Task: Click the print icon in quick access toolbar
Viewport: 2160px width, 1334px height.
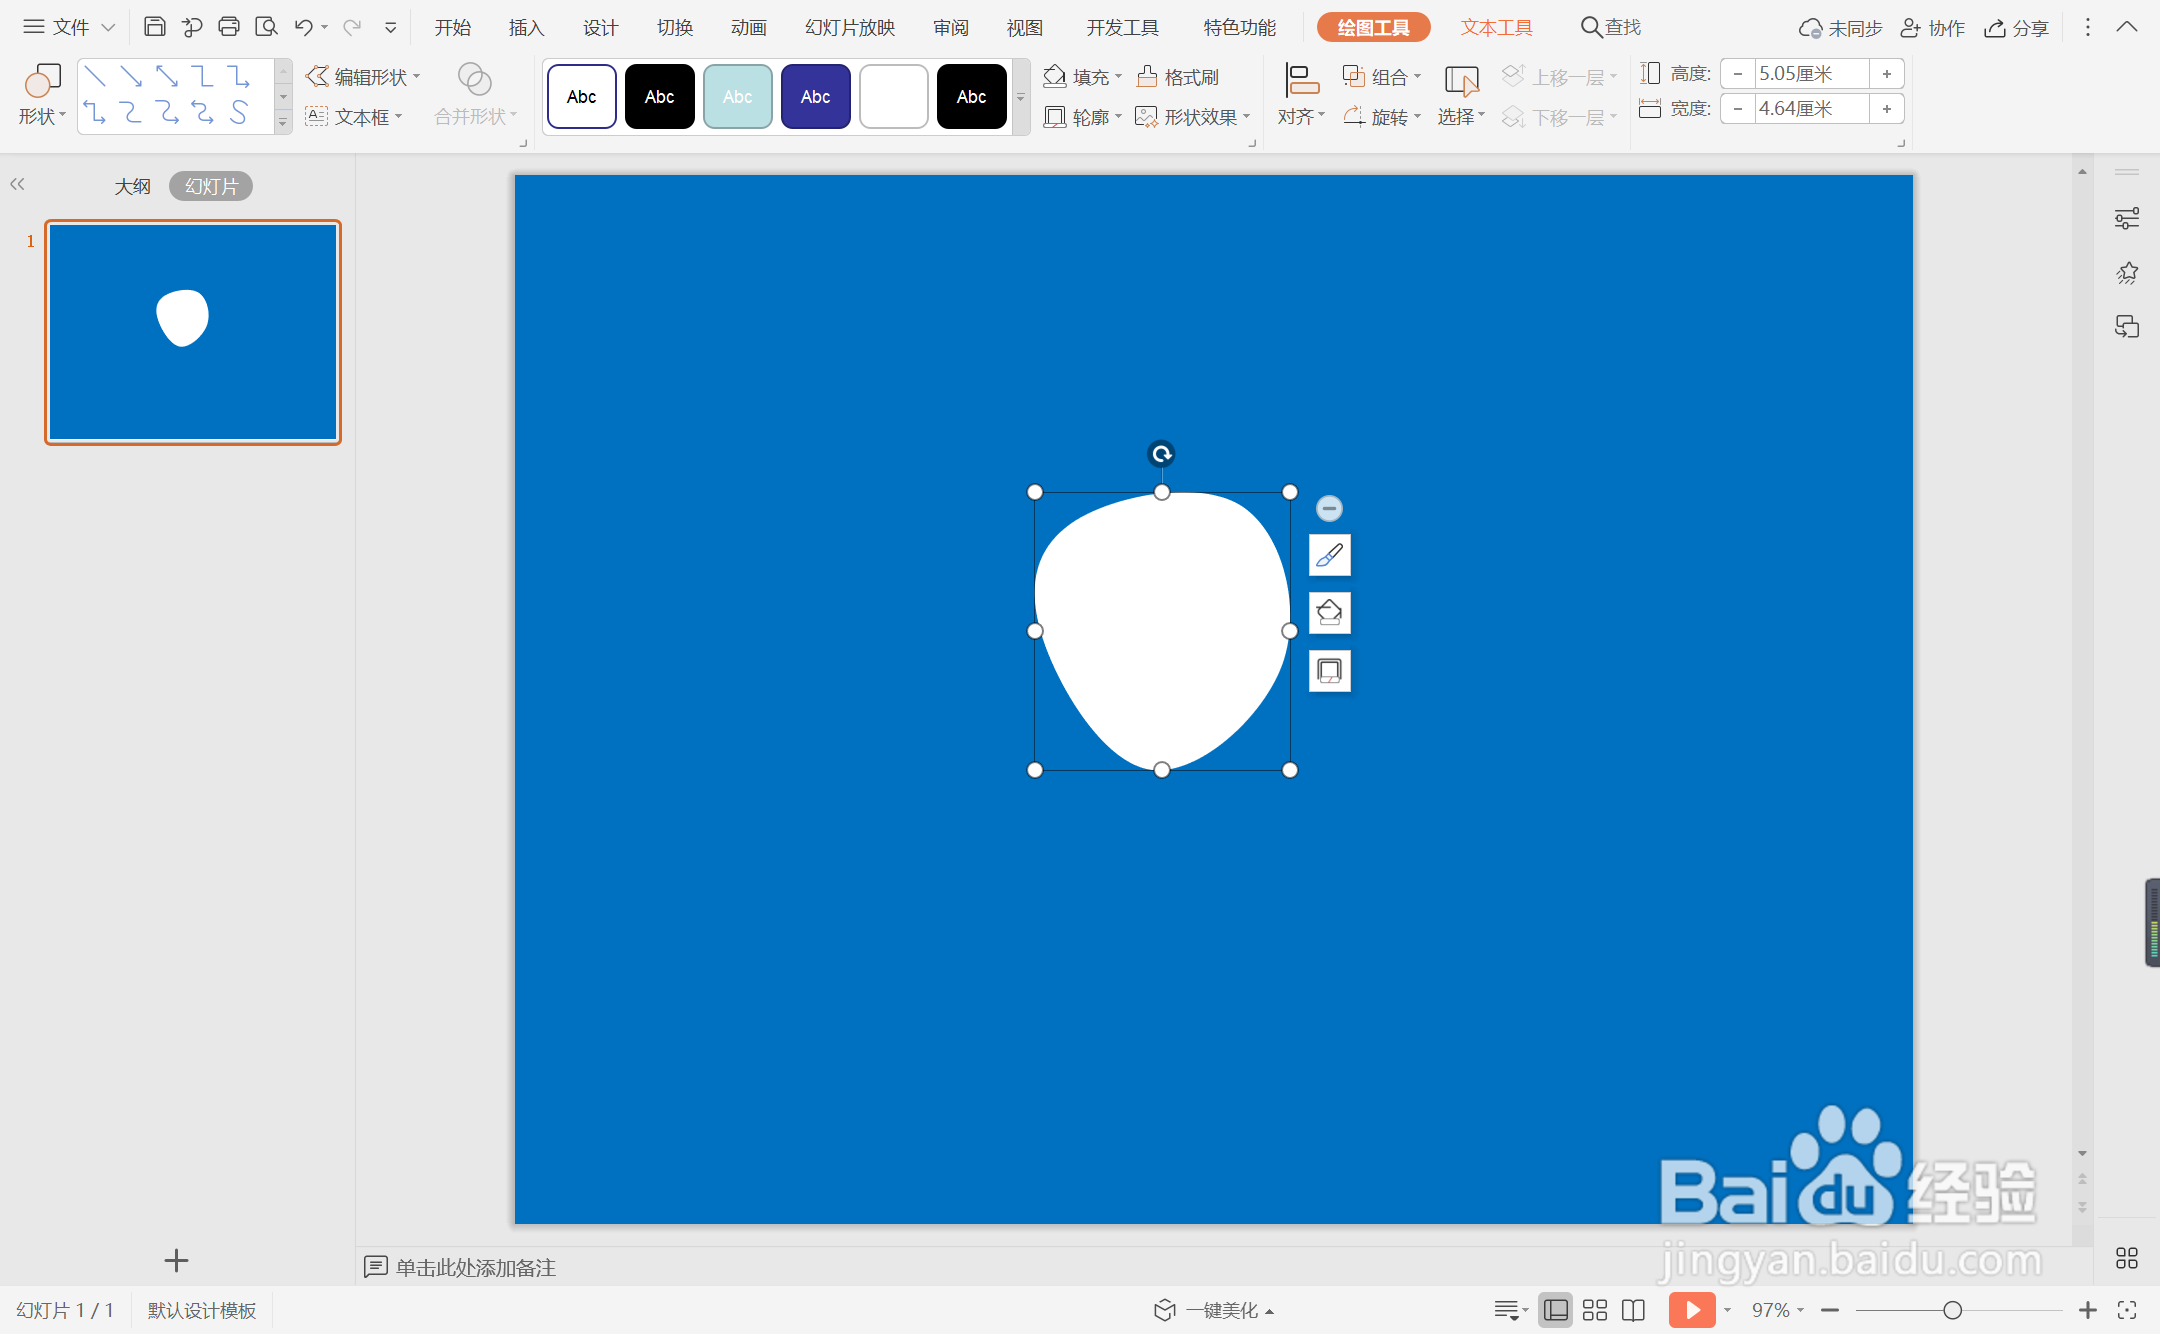Action: [x=228, y=27]
